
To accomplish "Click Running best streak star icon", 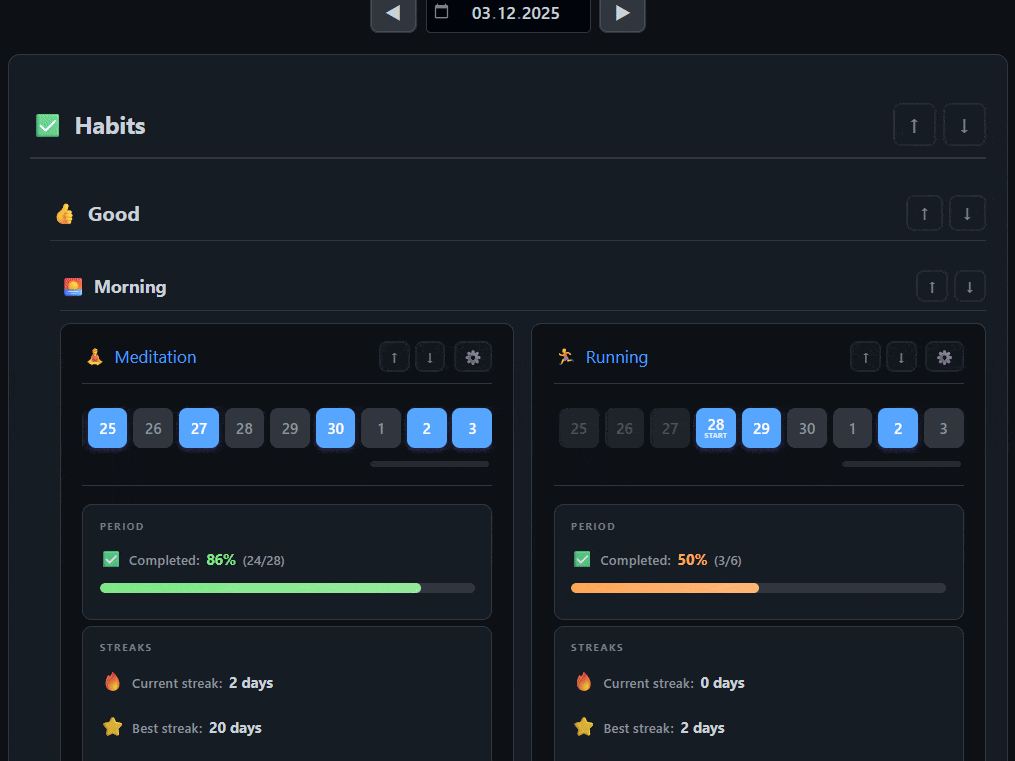I will pyautogui.click(x=584, y=727).
